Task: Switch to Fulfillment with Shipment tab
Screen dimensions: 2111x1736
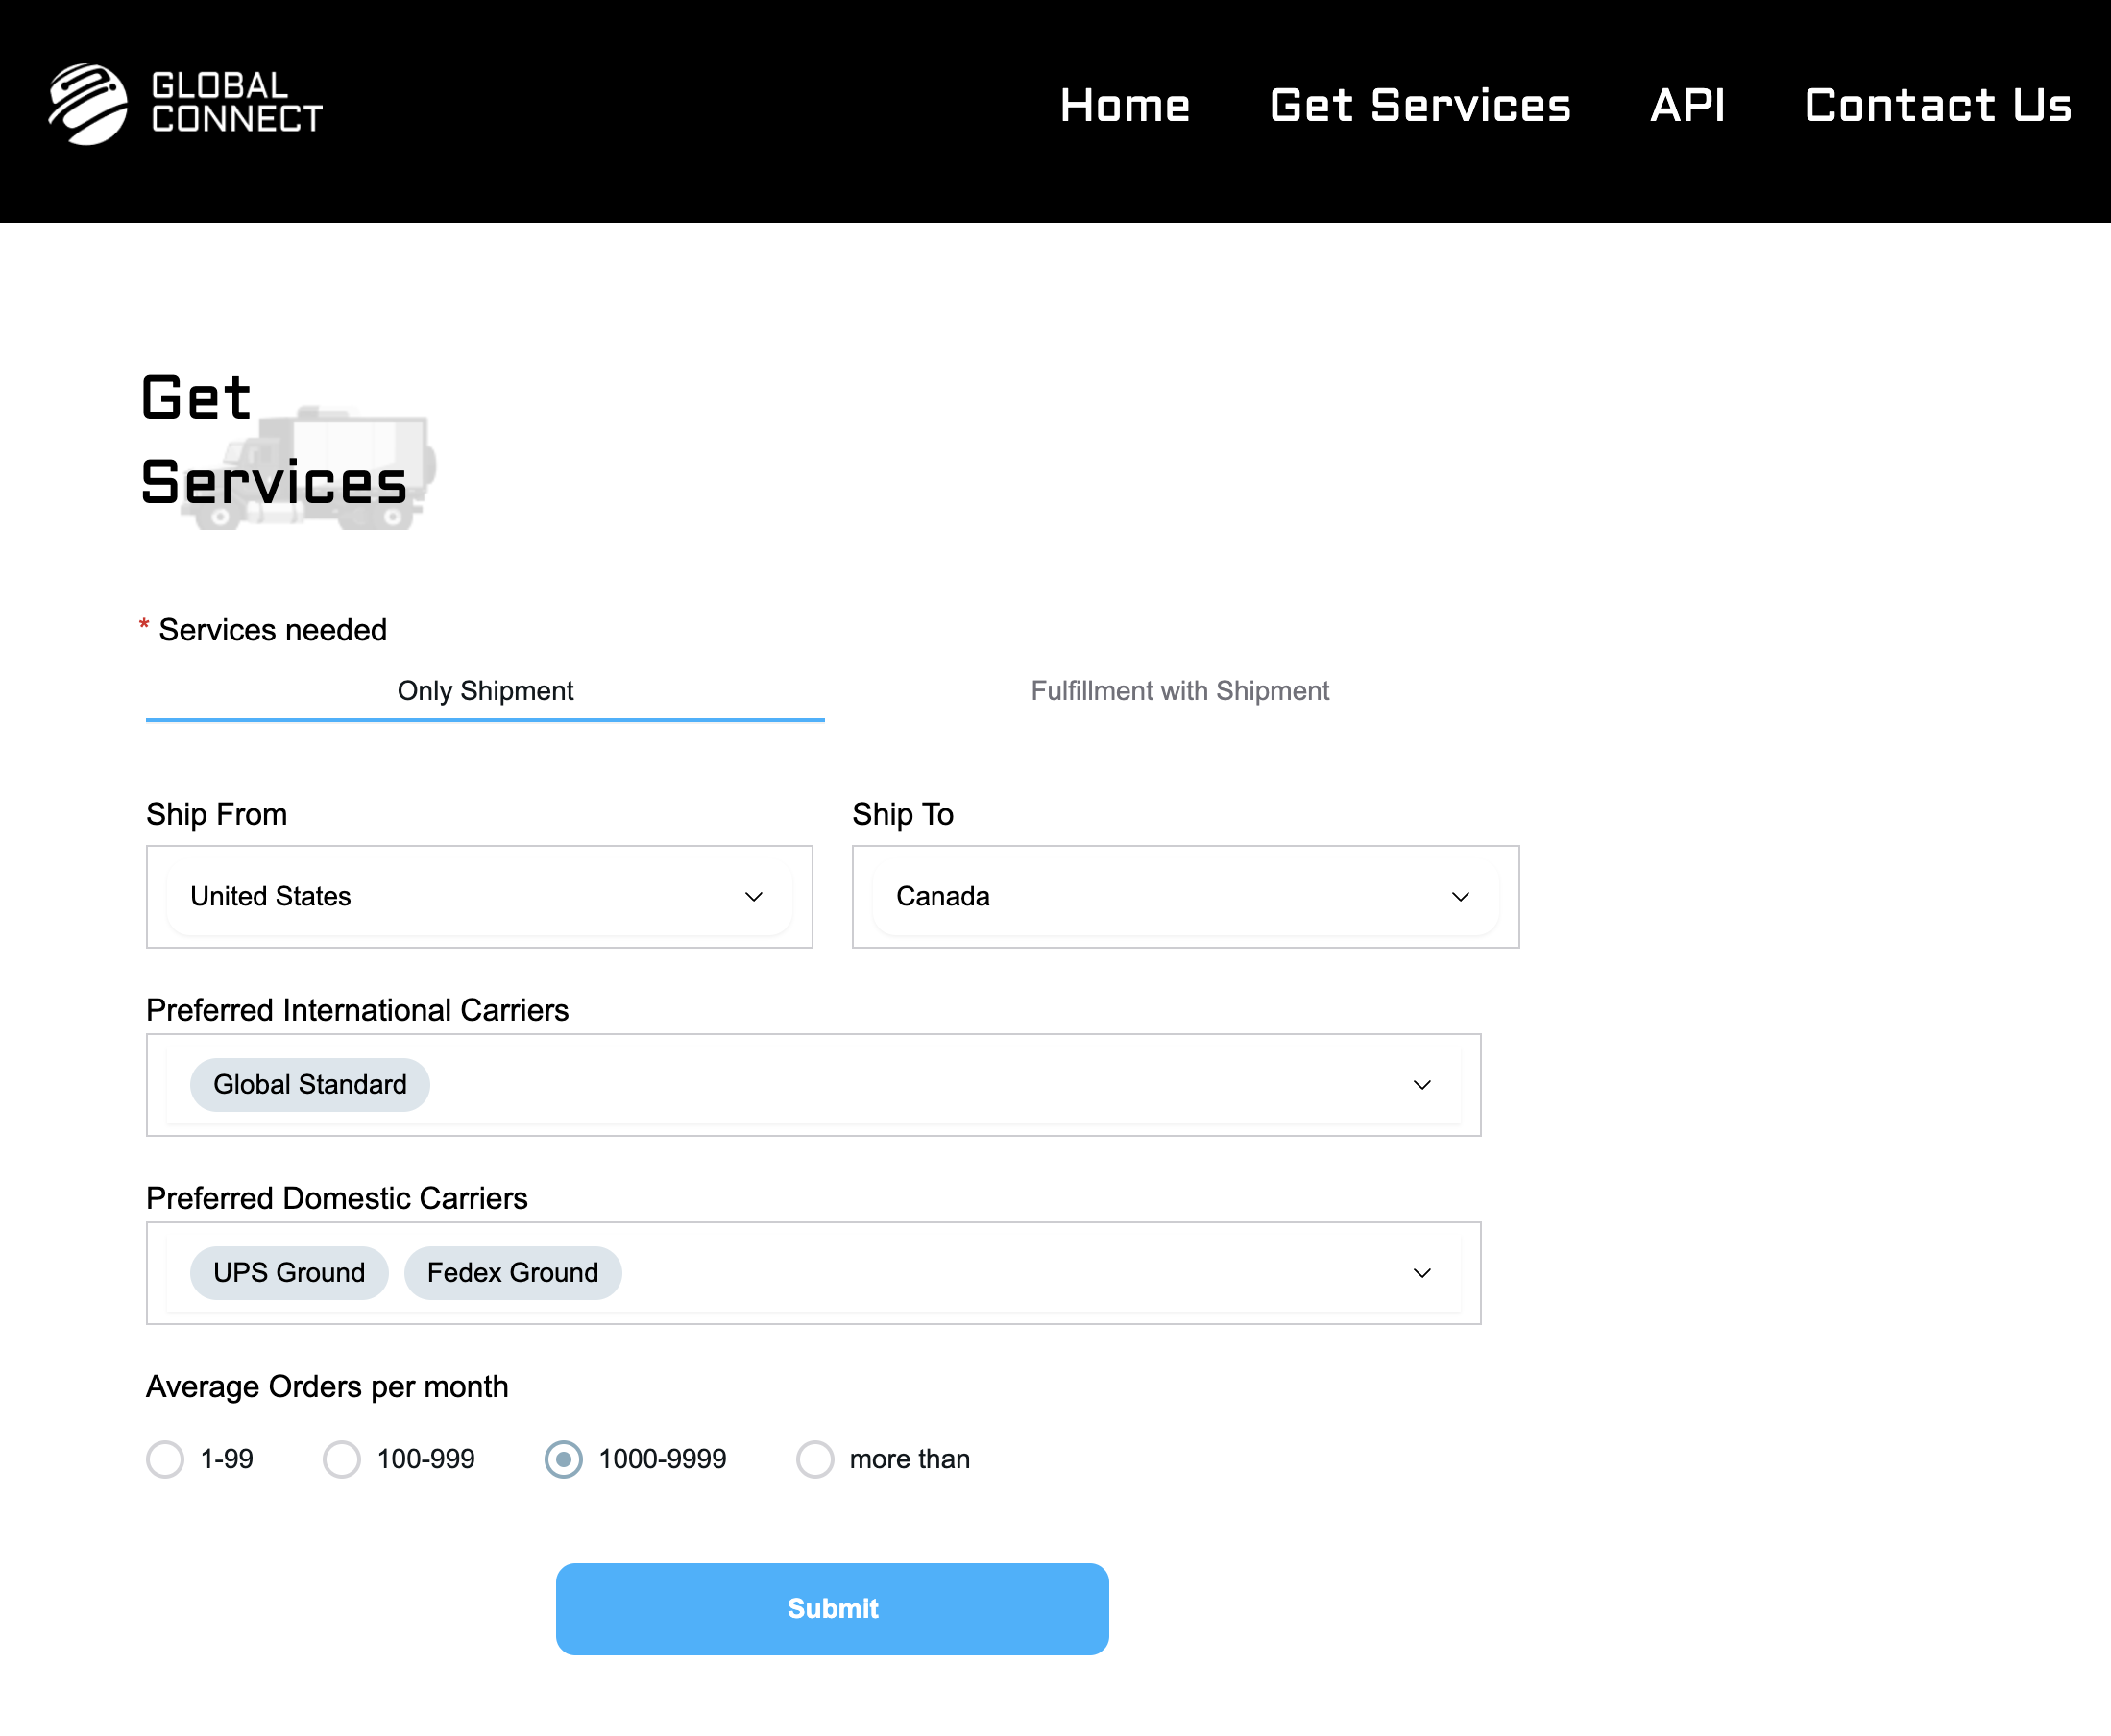Action: click(1179, 691)
